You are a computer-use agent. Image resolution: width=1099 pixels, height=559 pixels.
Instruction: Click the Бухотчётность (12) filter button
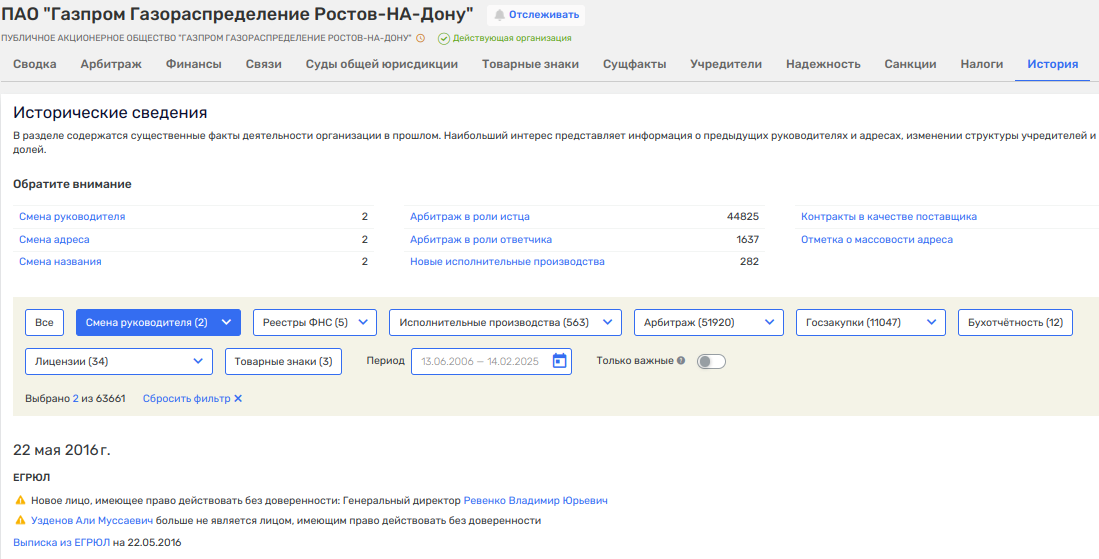(x=1015, y=322)
